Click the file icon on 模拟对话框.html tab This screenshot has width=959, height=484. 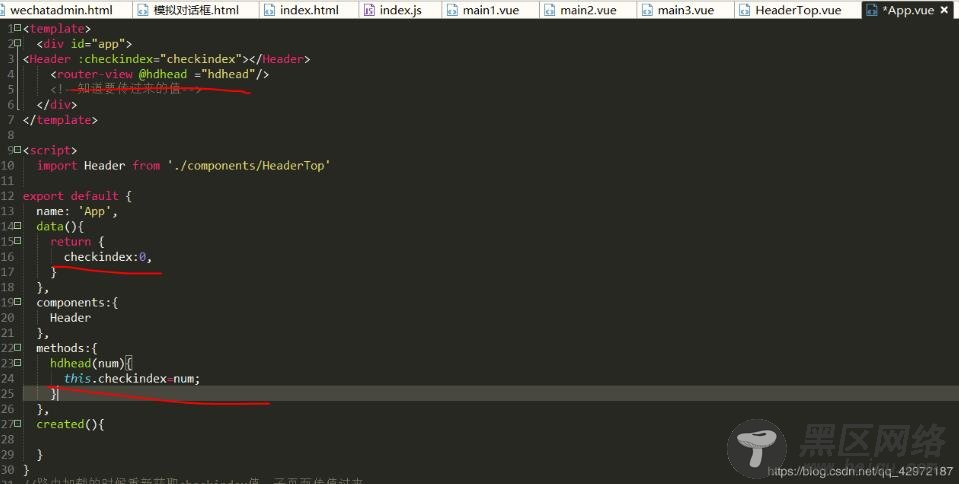click(x=143, y=10)
